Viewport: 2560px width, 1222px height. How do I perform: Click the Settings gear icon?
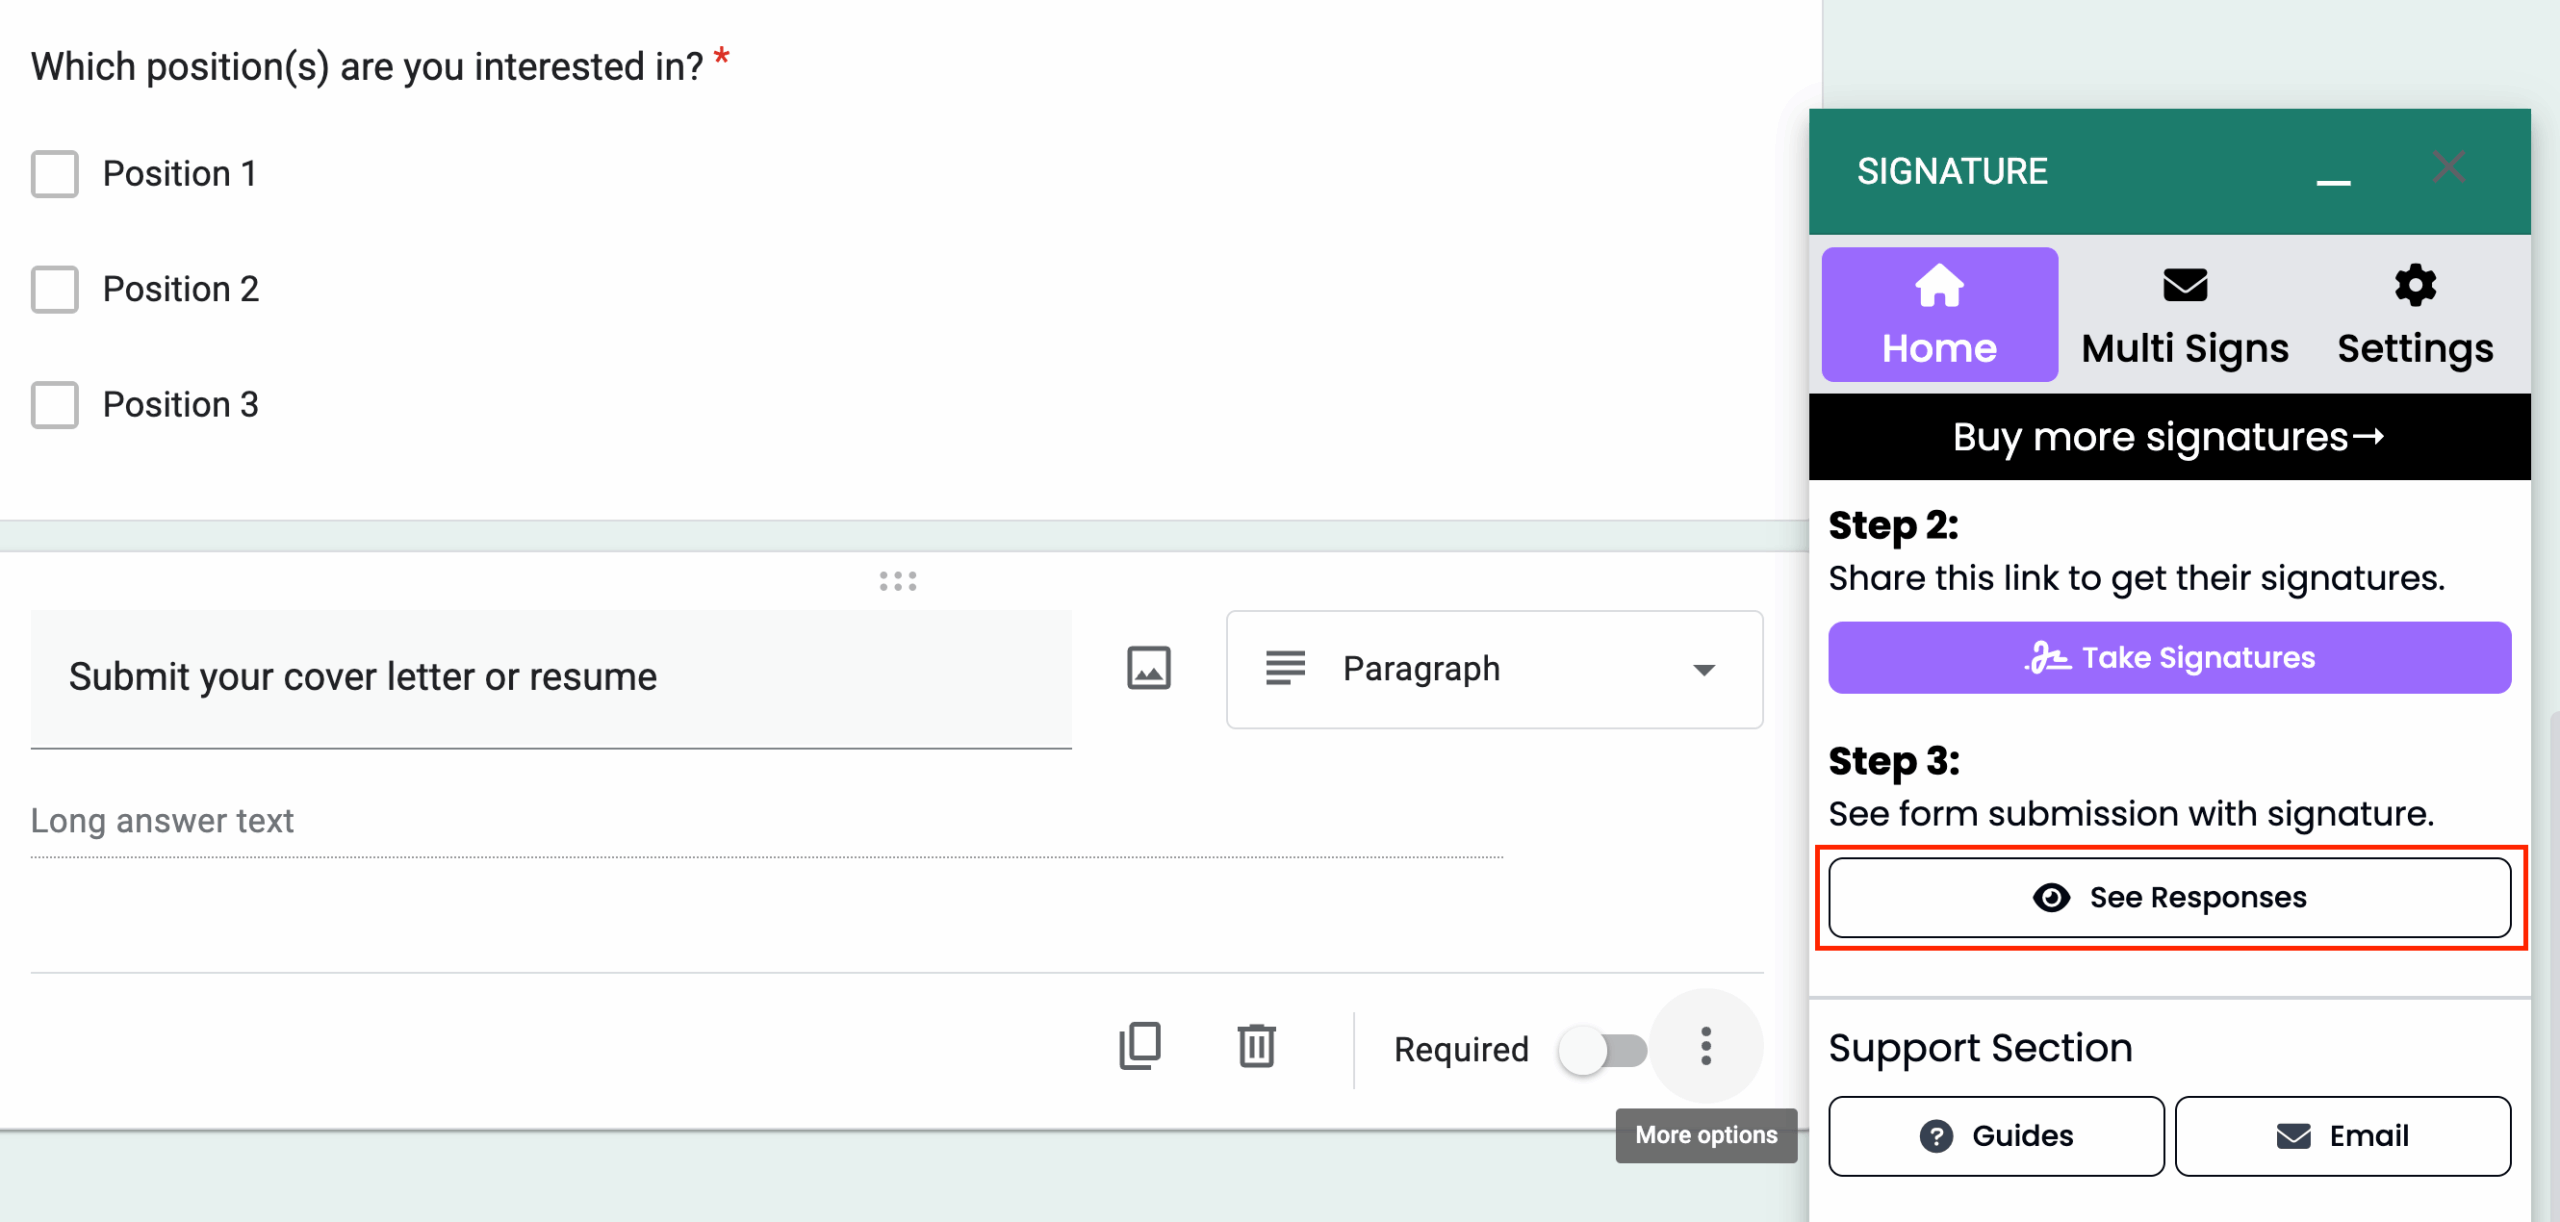tap(2414, 287)
